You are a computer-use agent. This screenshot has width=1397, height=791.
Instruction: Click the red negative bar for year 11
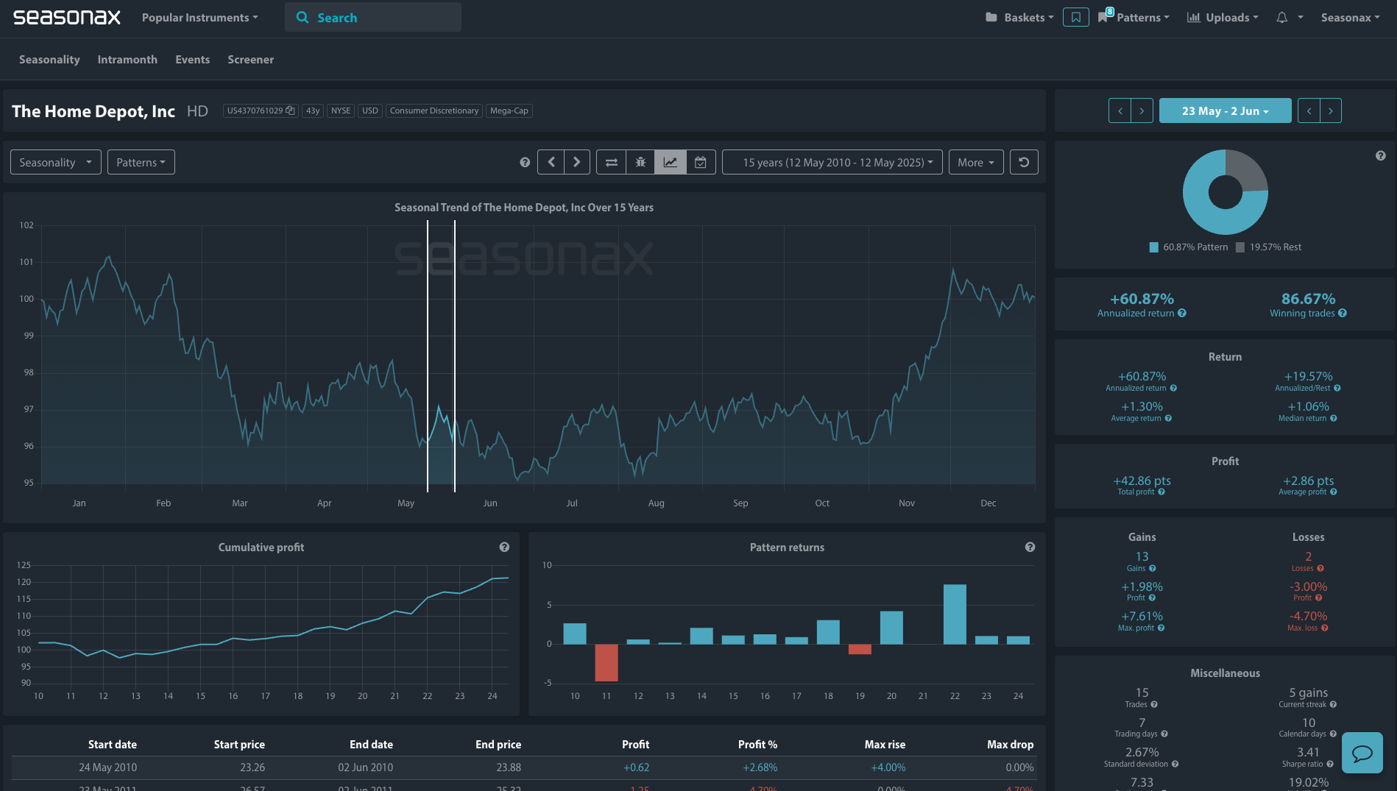[606, 662]
